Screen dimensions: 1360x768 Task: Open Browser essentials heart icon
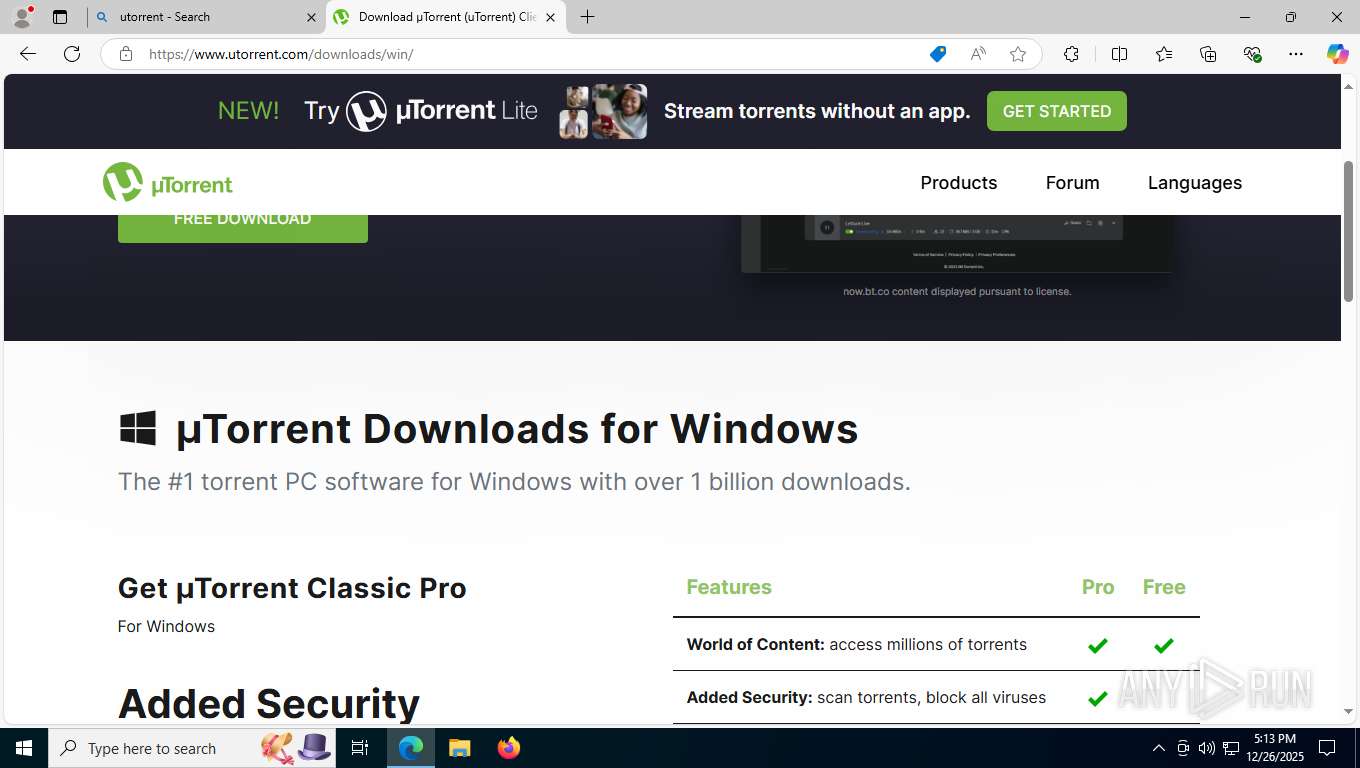pos(1252,54)
